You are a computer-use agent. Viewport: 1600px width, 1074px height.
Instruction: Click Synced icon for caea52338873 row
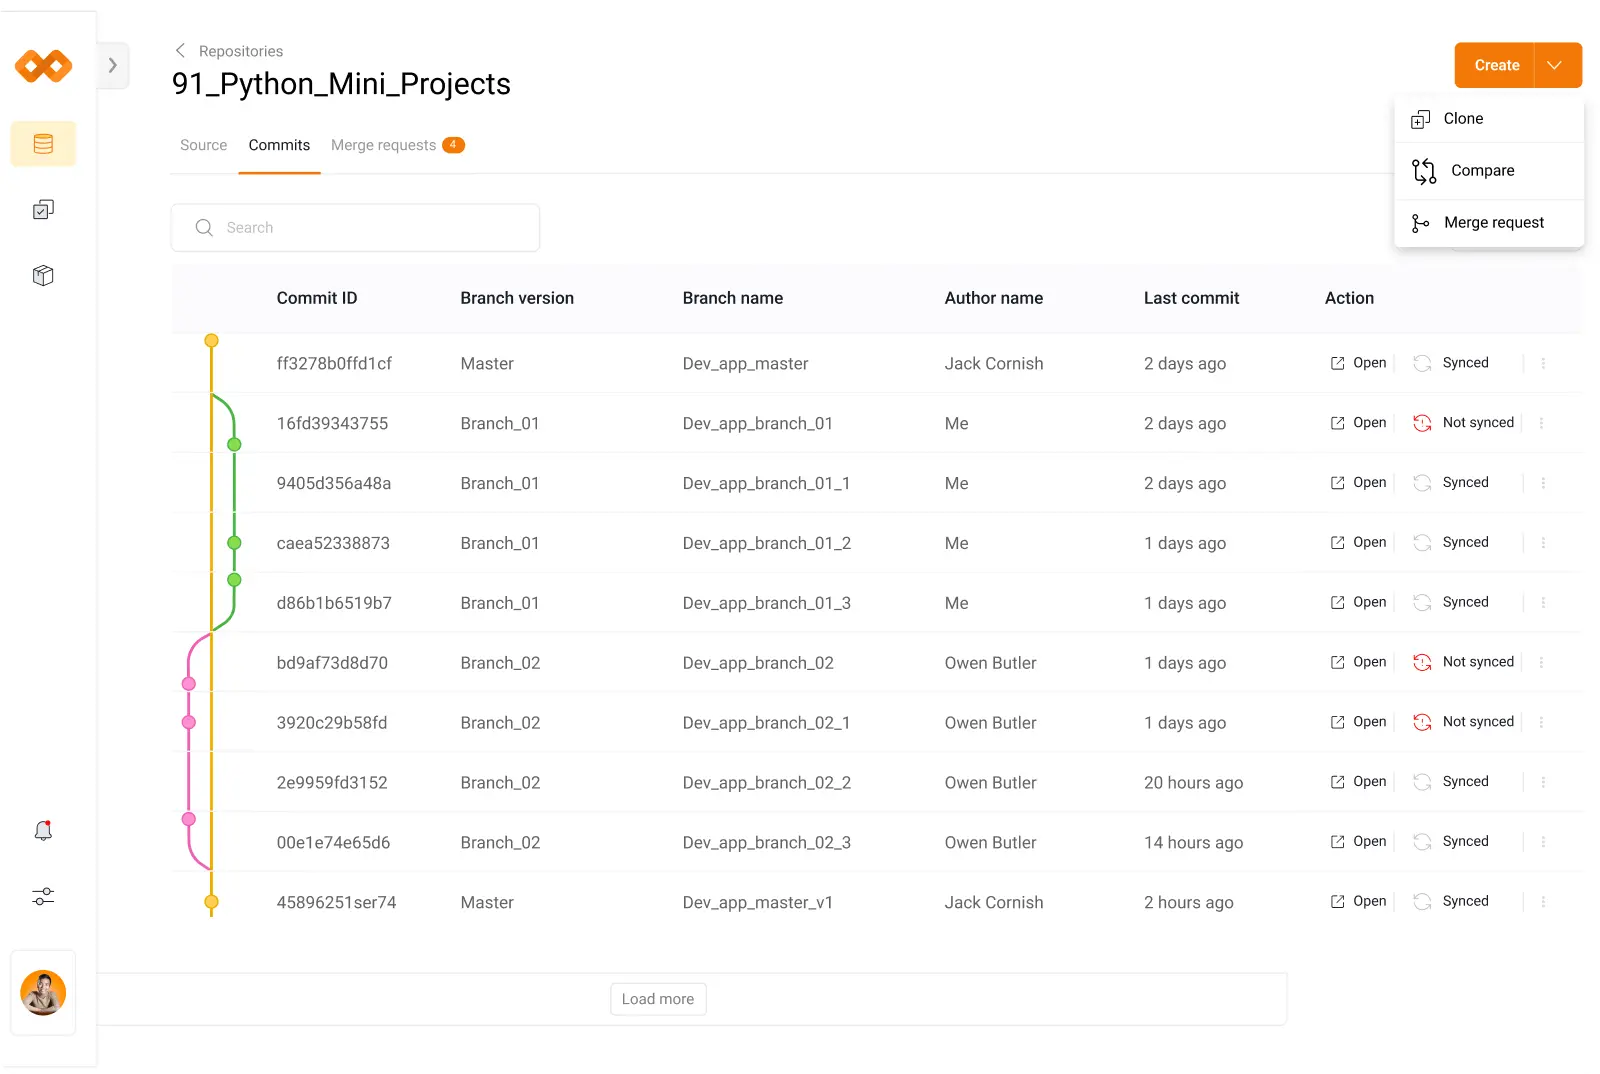click(x=1422, y=543)
